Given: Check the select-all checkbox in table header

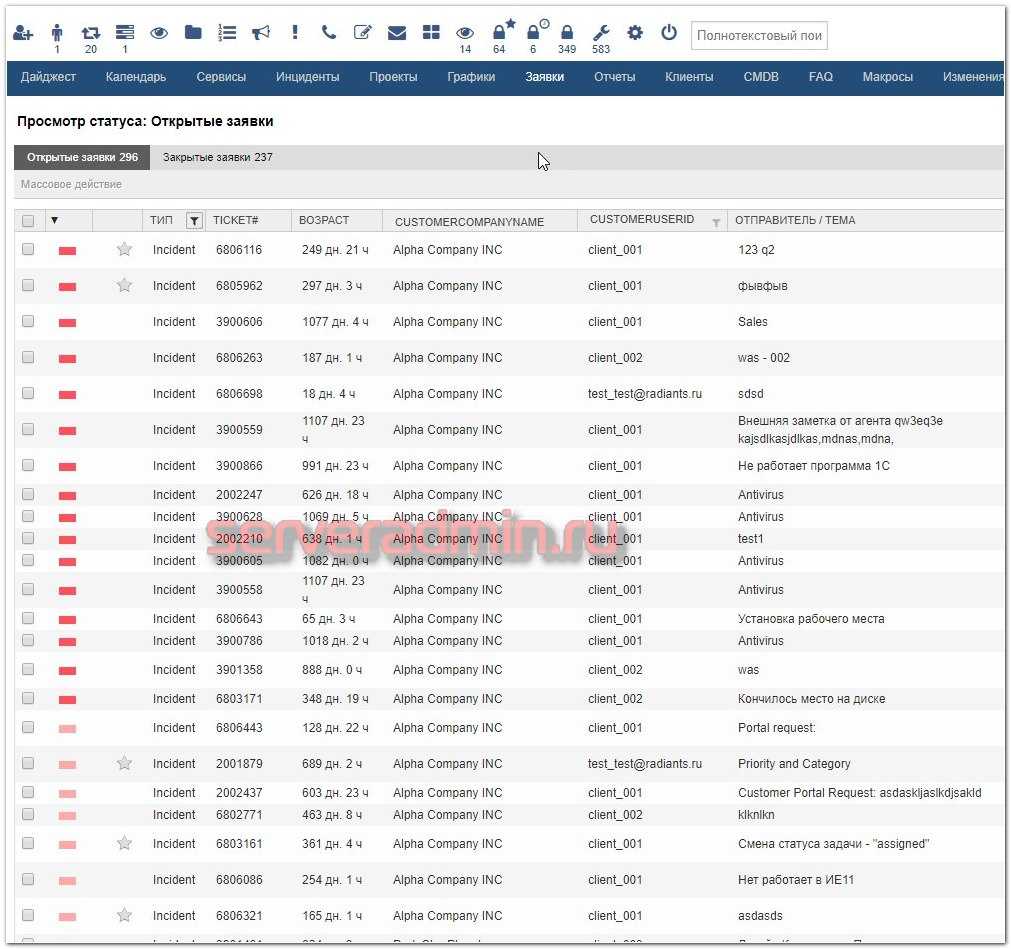Looking at the screenshot, I should [28, 221].
